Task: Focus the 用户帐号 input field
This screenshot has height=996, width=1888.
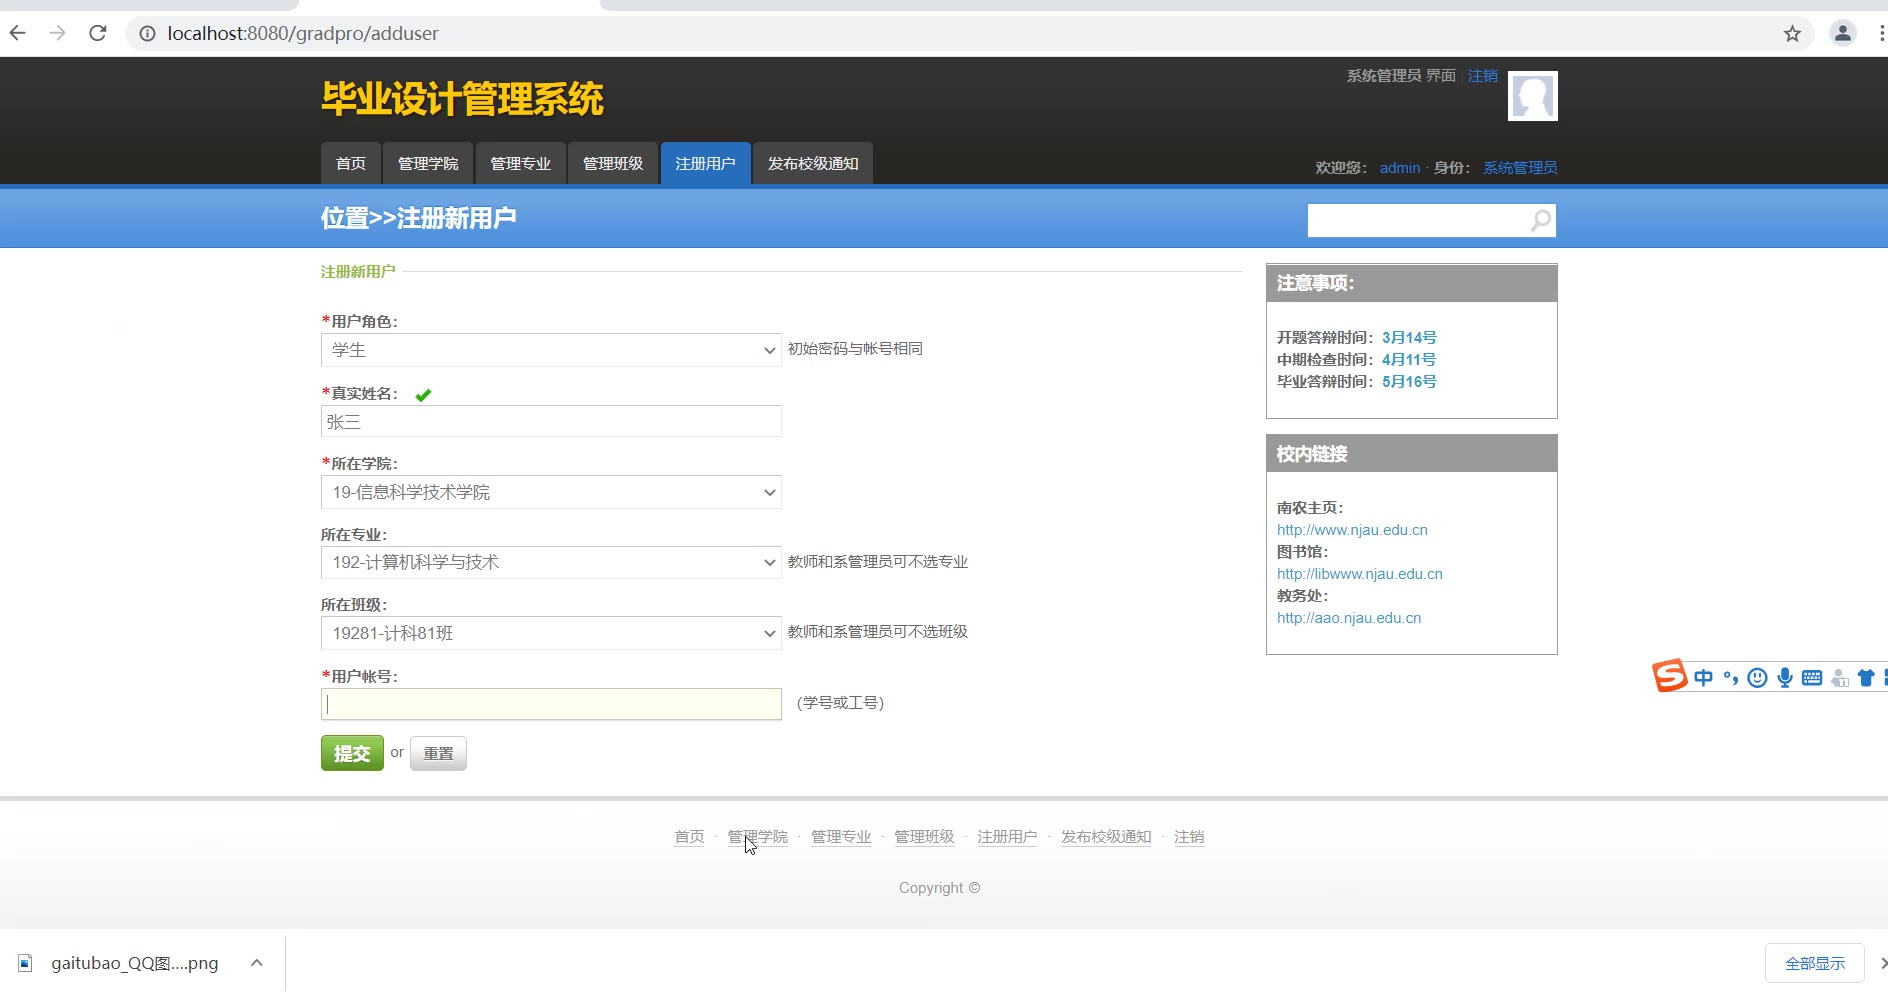Action: 551,704
